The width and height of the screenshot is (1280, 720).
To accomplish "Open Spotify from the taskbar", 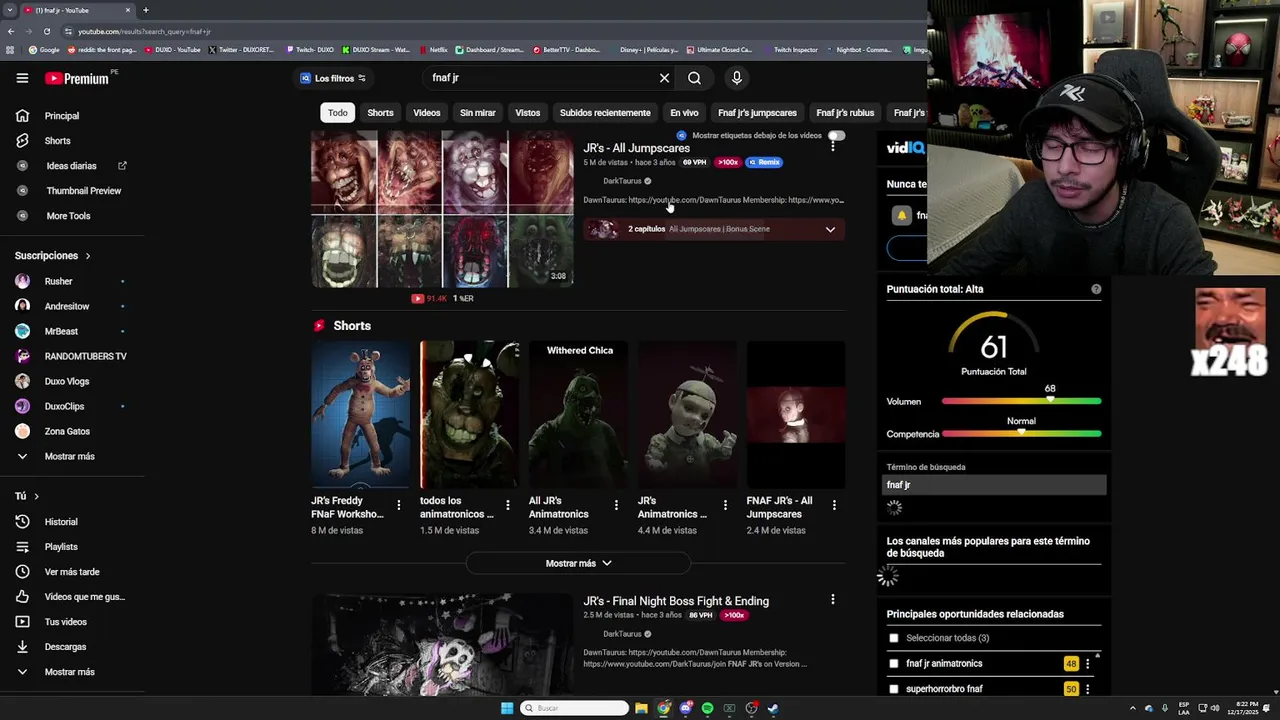I will (707, 708).
